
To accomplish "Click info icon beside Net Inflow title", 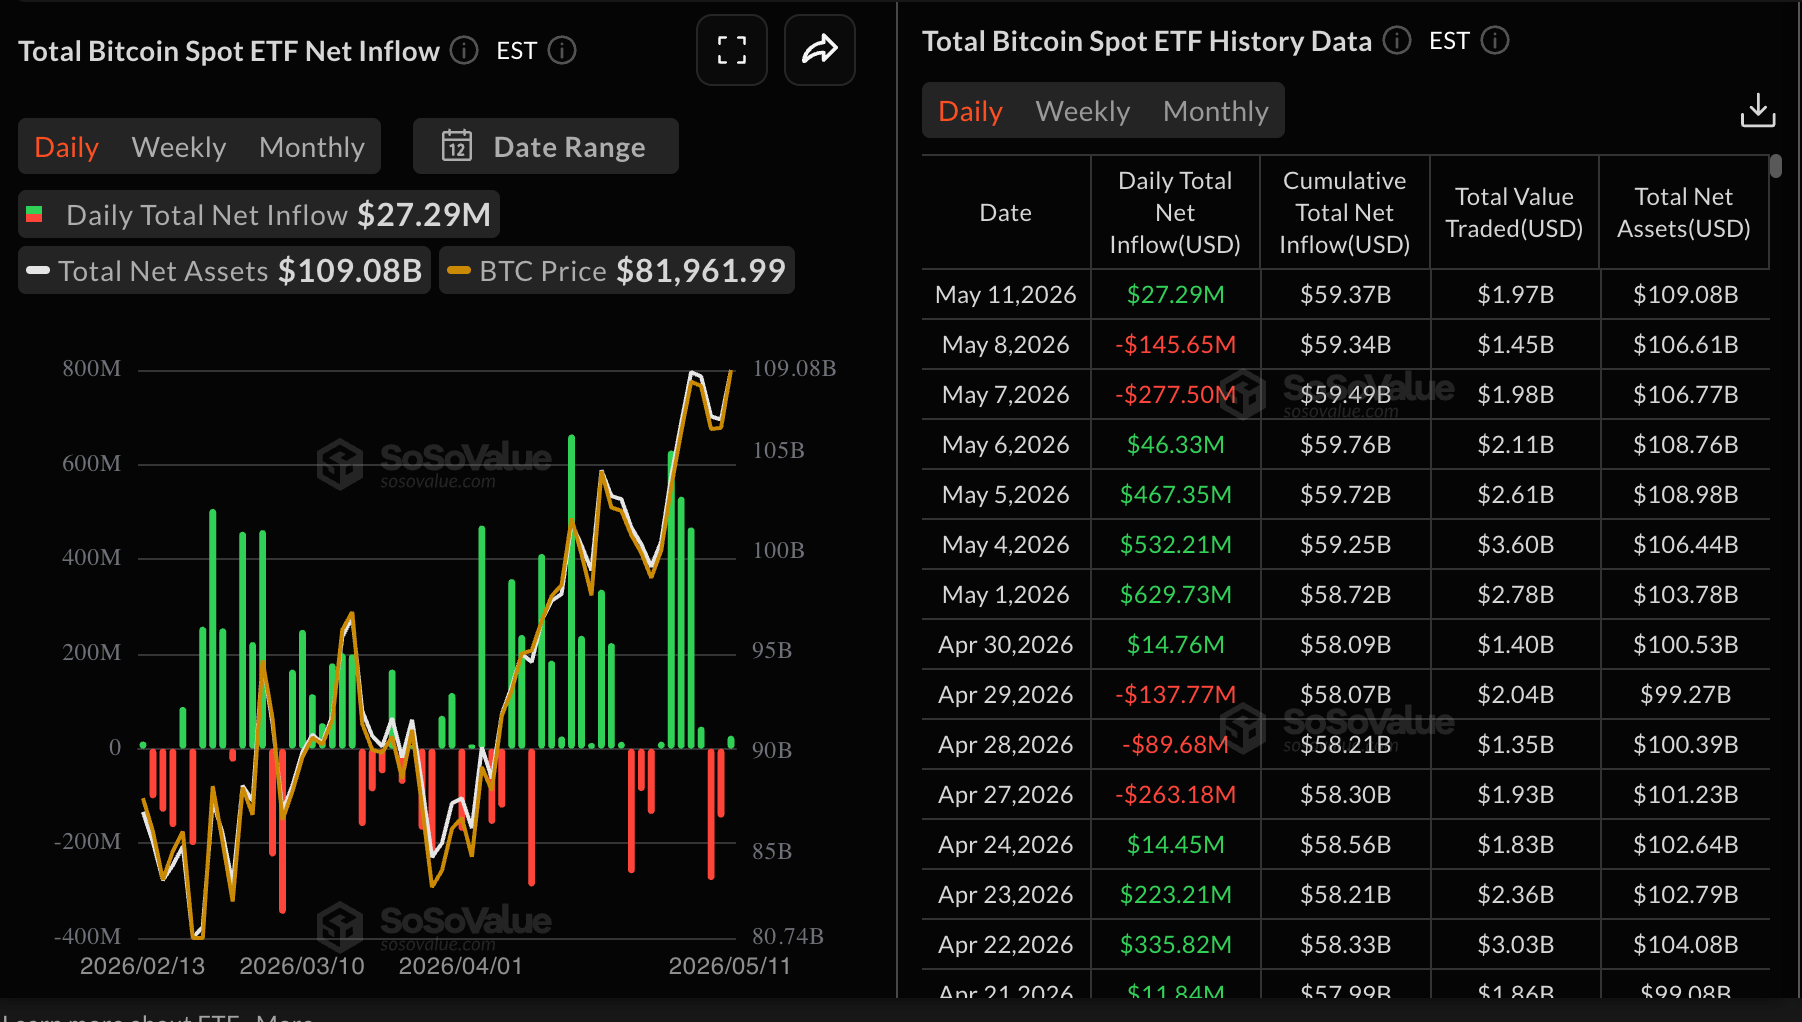I will 464,50.
